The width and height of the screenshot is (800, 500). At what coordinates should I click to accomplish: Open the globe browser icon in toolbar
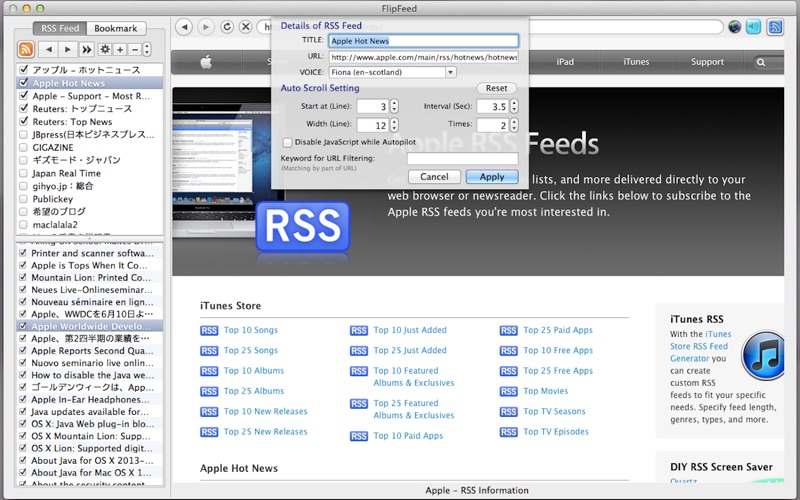[734, 27]
